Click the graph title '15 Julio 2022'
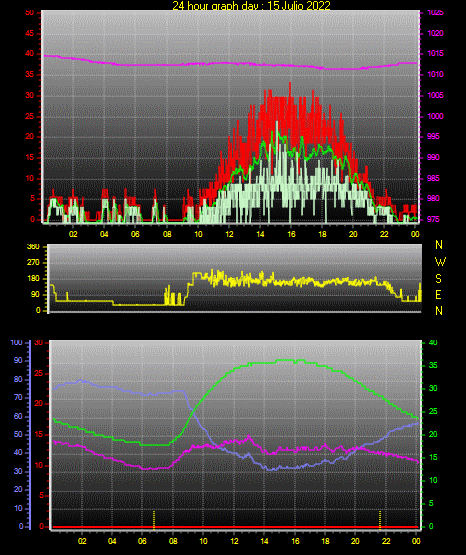Image resolution: width=466 pixels, height=555 pixels. [299, 5]
